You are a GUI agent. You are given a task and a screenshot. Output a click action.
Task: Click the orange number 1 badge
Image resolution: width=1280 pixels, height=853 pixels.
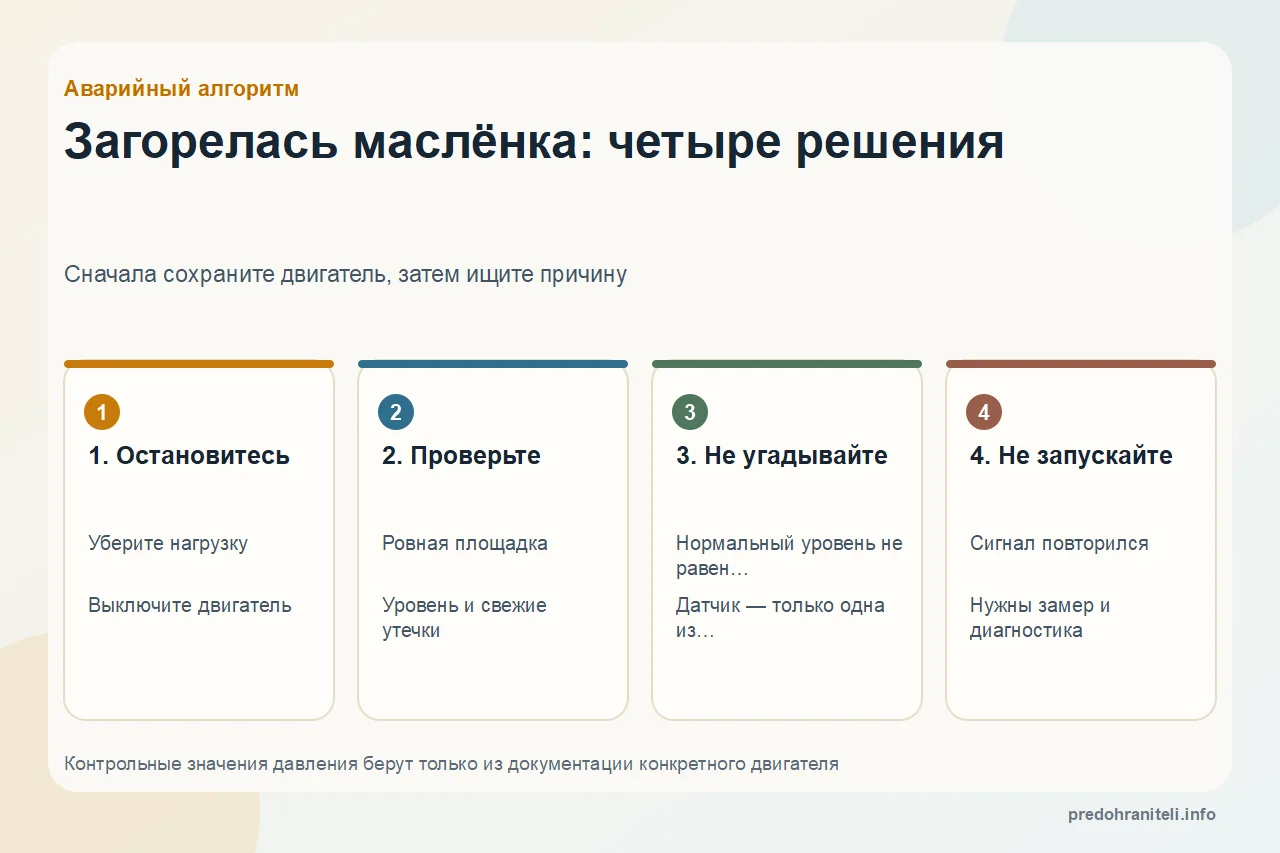click(x=102, y=412)
